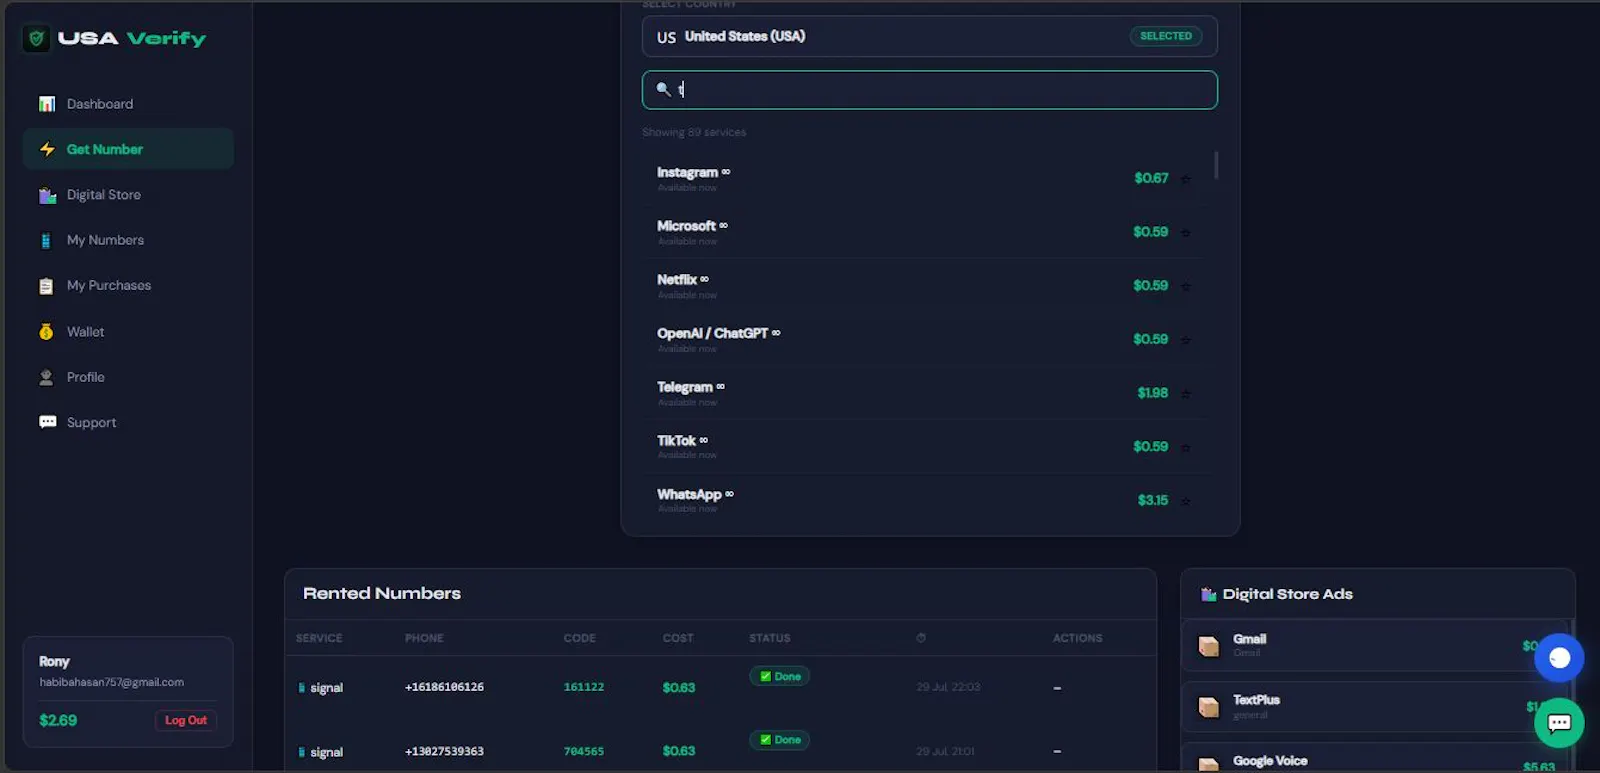
Task: Click the Digital Store shopping bags icon
Action: (47, 195)
